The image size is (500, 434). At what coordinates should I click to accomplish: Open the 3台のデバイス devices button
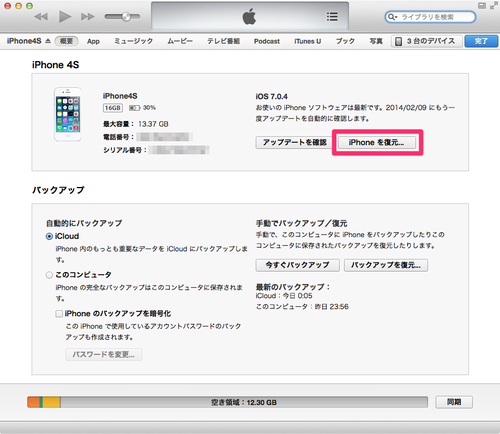click(427, 41)
